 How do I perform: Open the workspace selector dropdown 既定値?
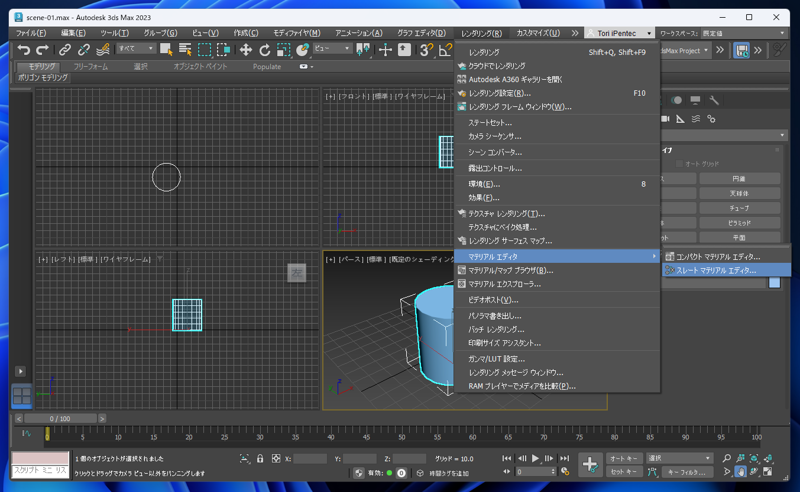click(x=743, y=33)
